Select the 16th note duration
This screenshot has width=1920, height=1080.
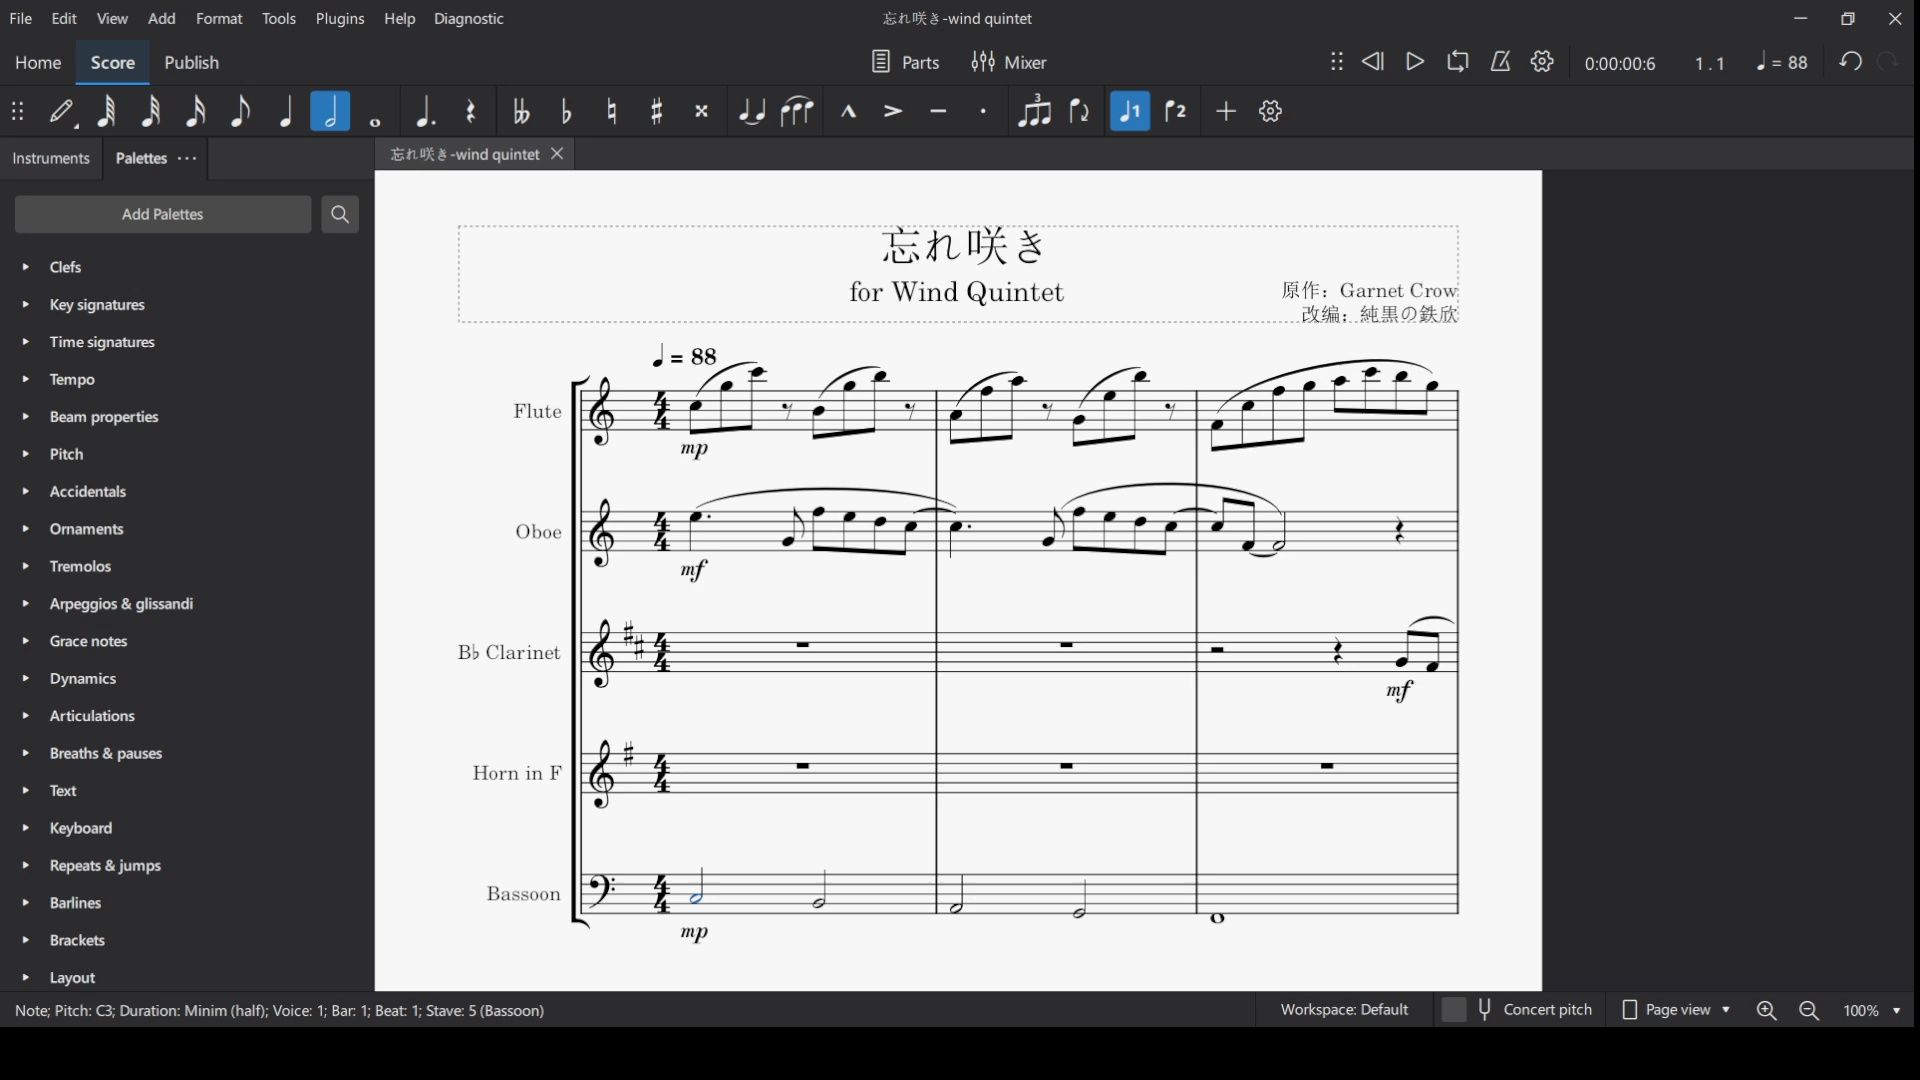(196, 111)
